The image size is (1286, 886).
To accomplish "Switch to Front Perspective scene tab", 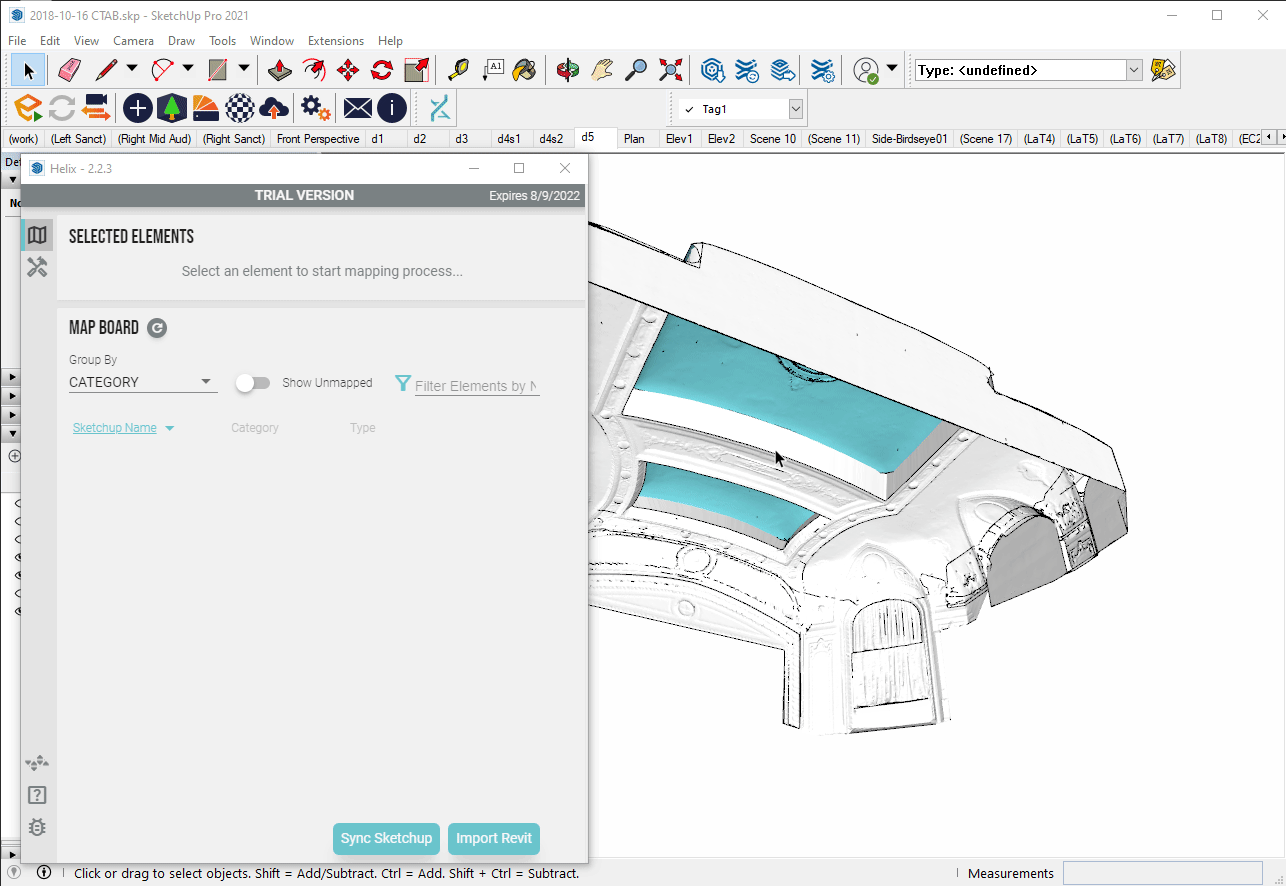I will pyautogui.click(x=318, y=139).
